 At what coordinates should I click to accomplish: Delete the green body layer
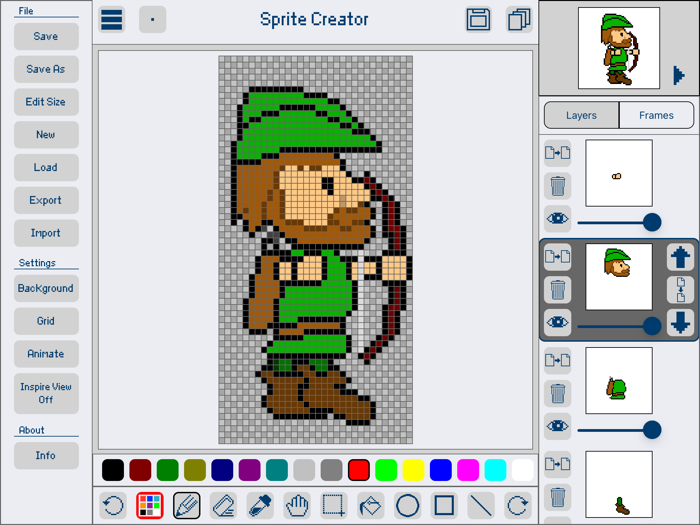tap(558, 393)
